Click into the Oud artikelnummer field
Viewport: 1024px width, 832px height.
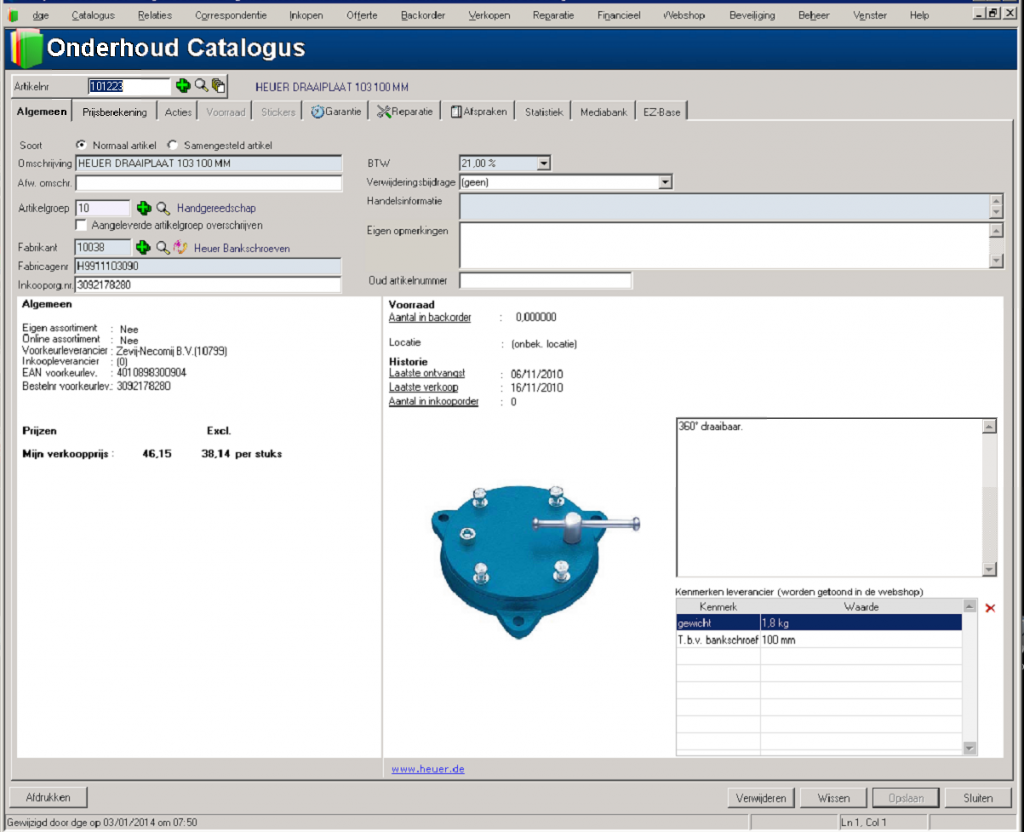pos(545,280)
